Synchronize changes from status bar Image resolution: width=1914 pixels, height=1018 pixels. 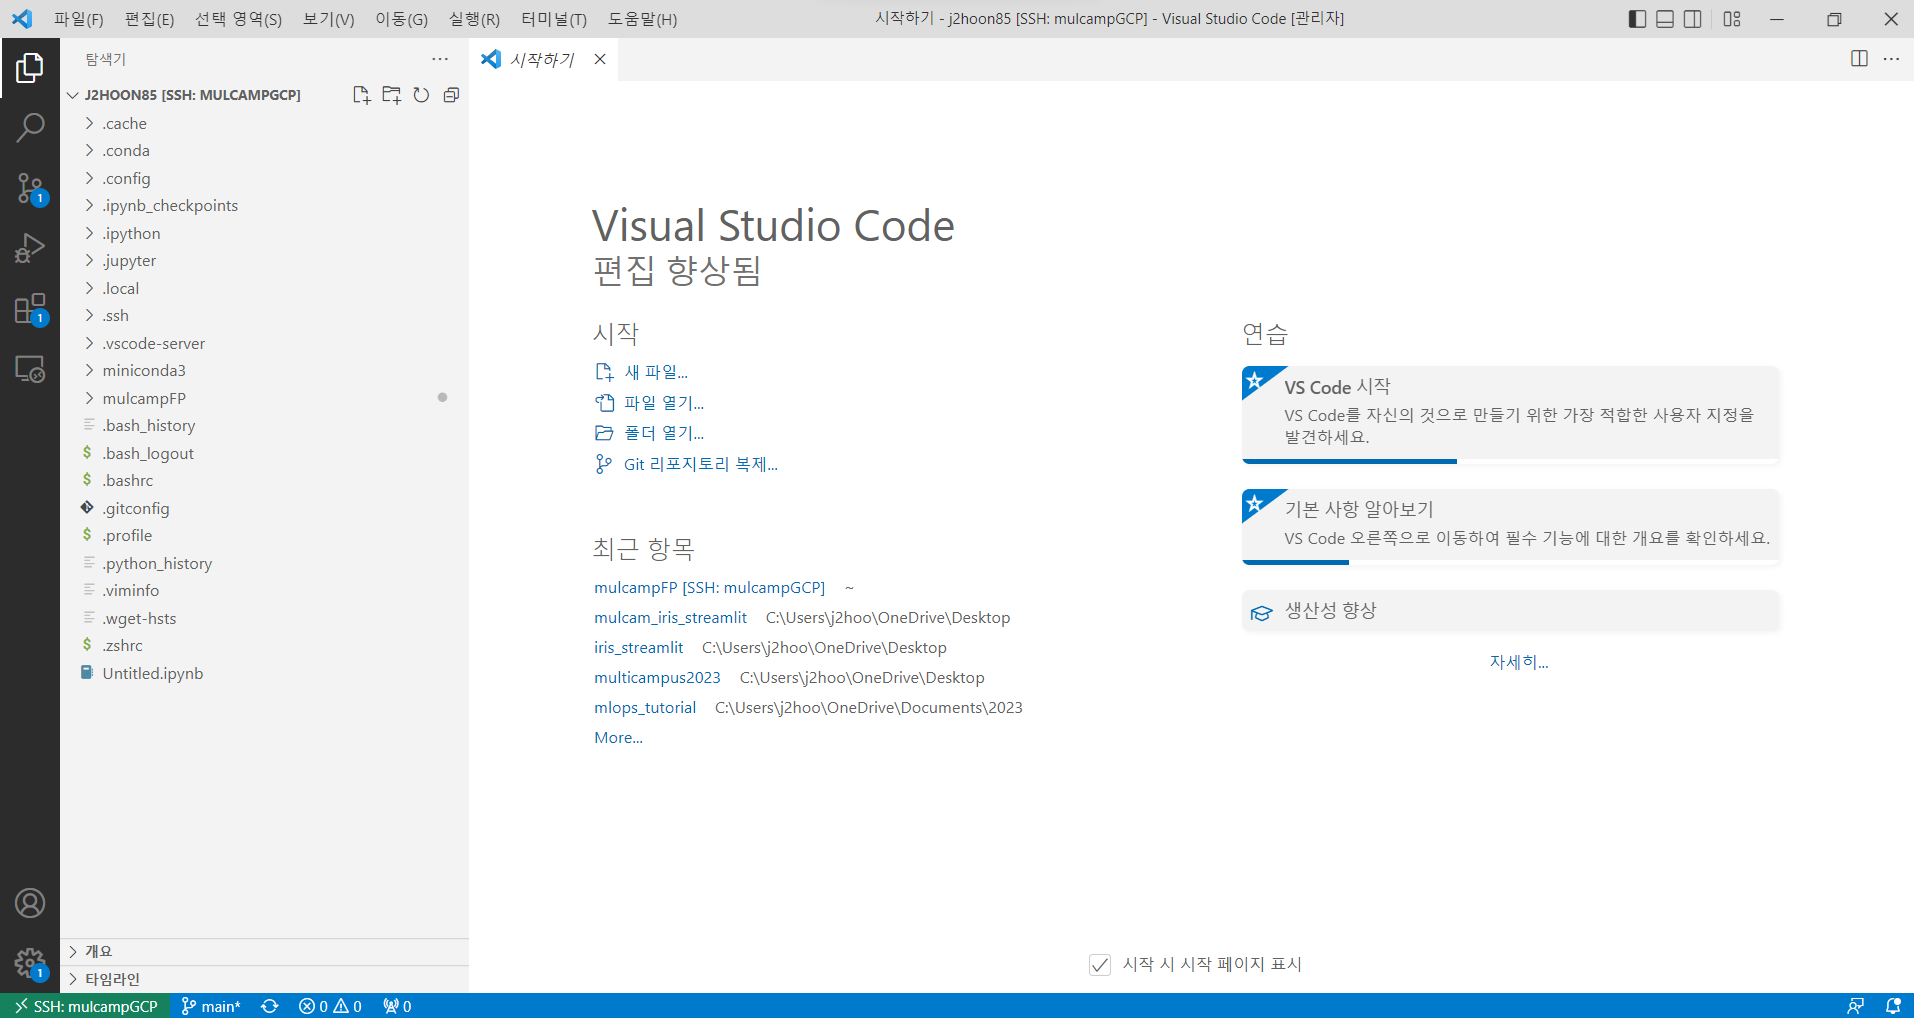coord(270,1006)
